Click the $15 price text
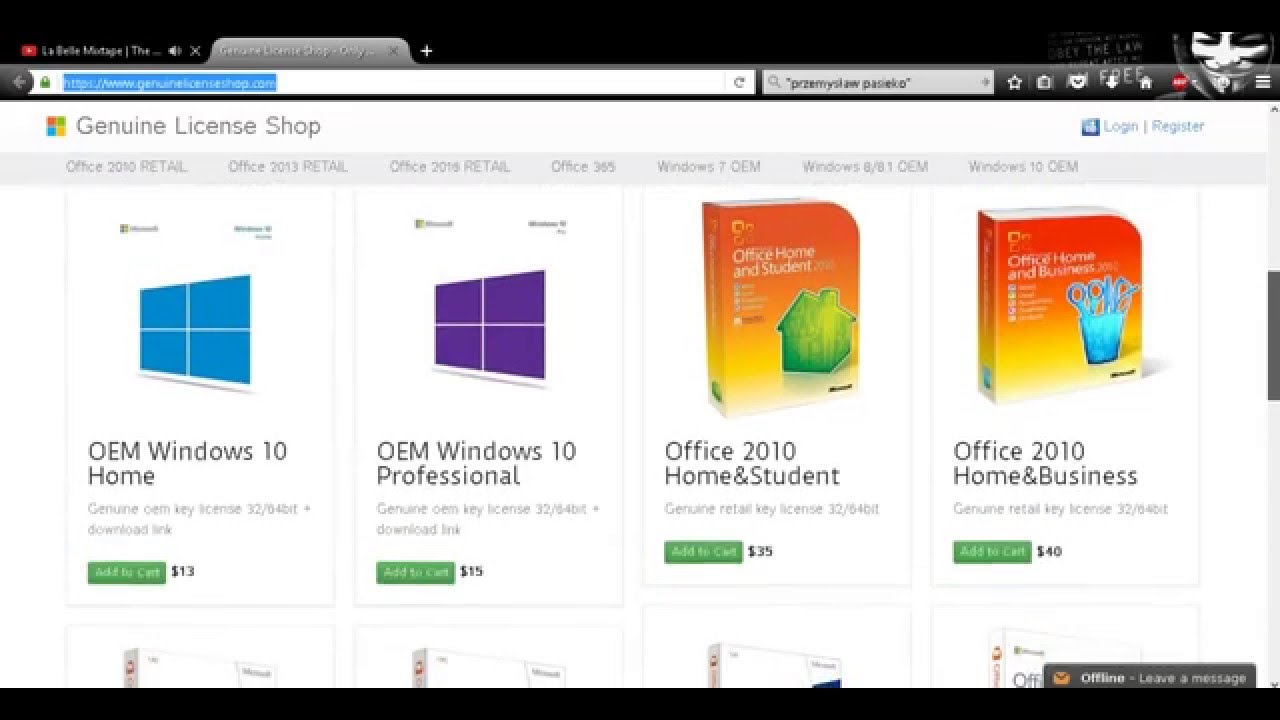The image size is (1280, 720). (471, 572)
